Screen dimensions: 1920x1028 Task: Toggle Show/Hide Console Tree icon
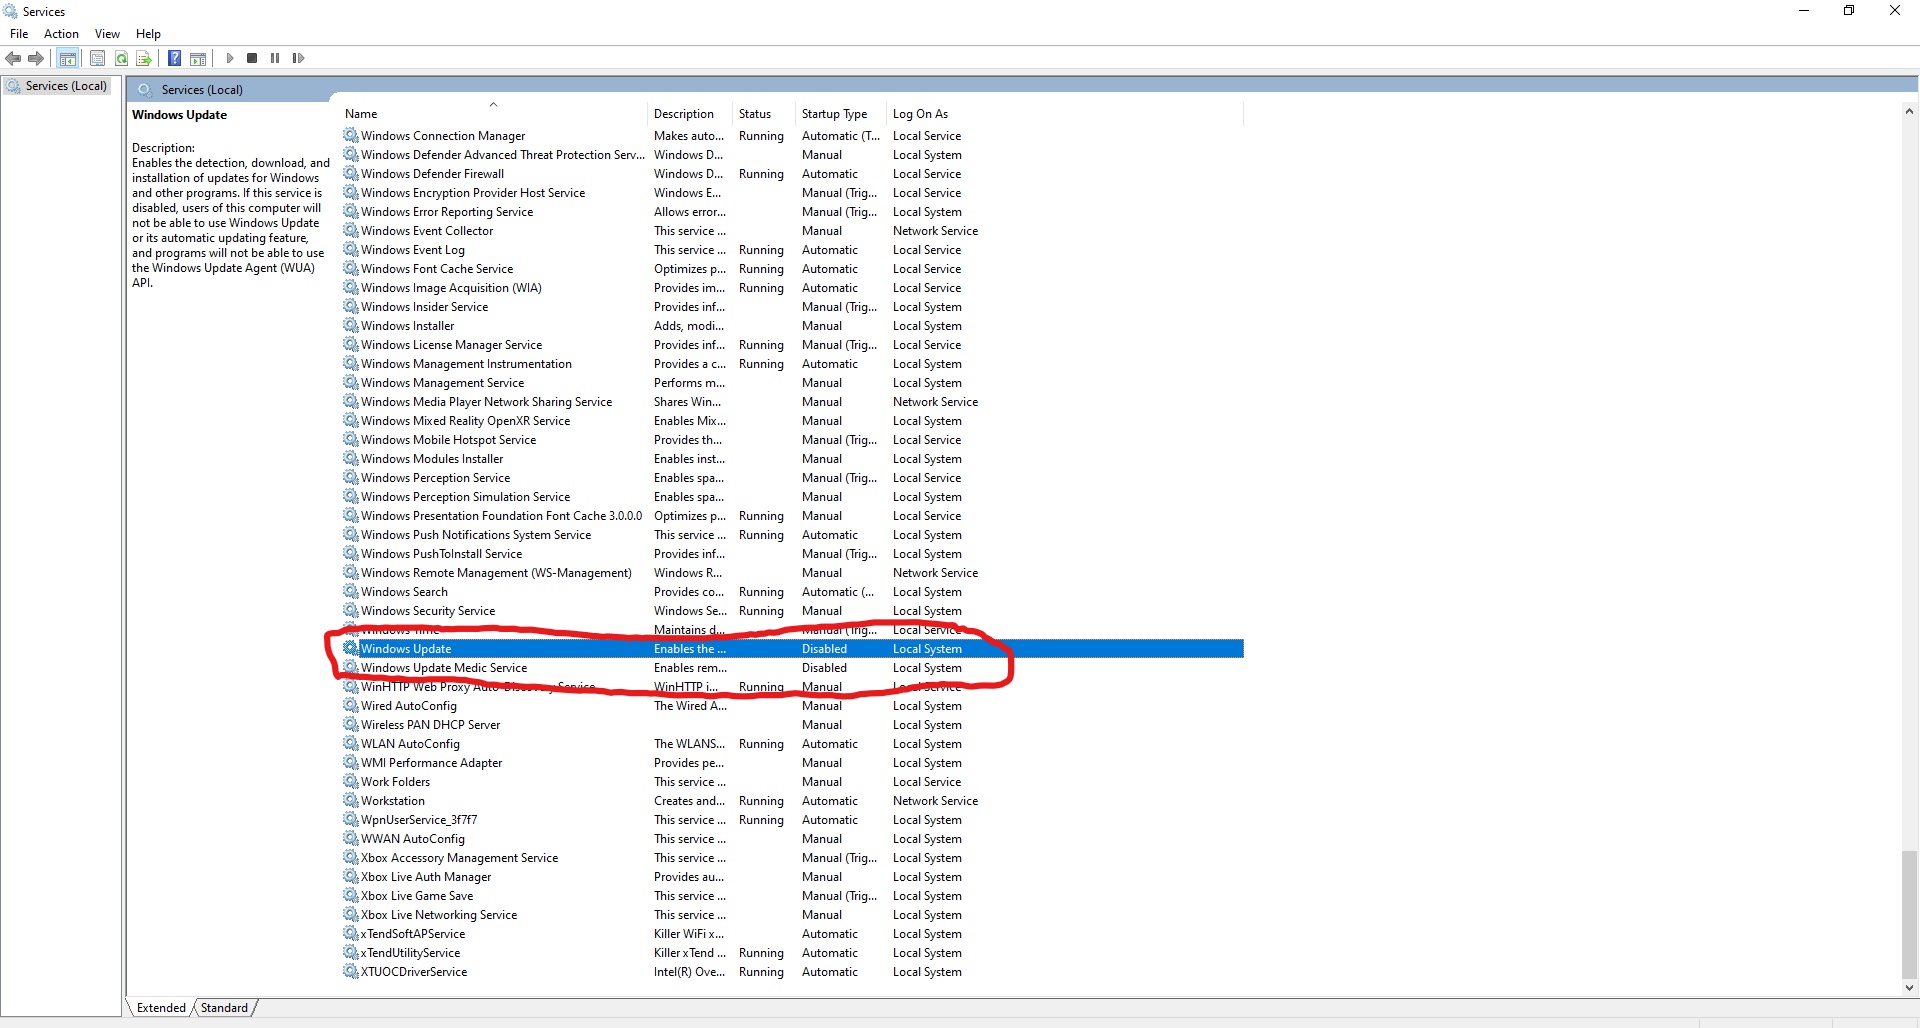pos(68,58)
